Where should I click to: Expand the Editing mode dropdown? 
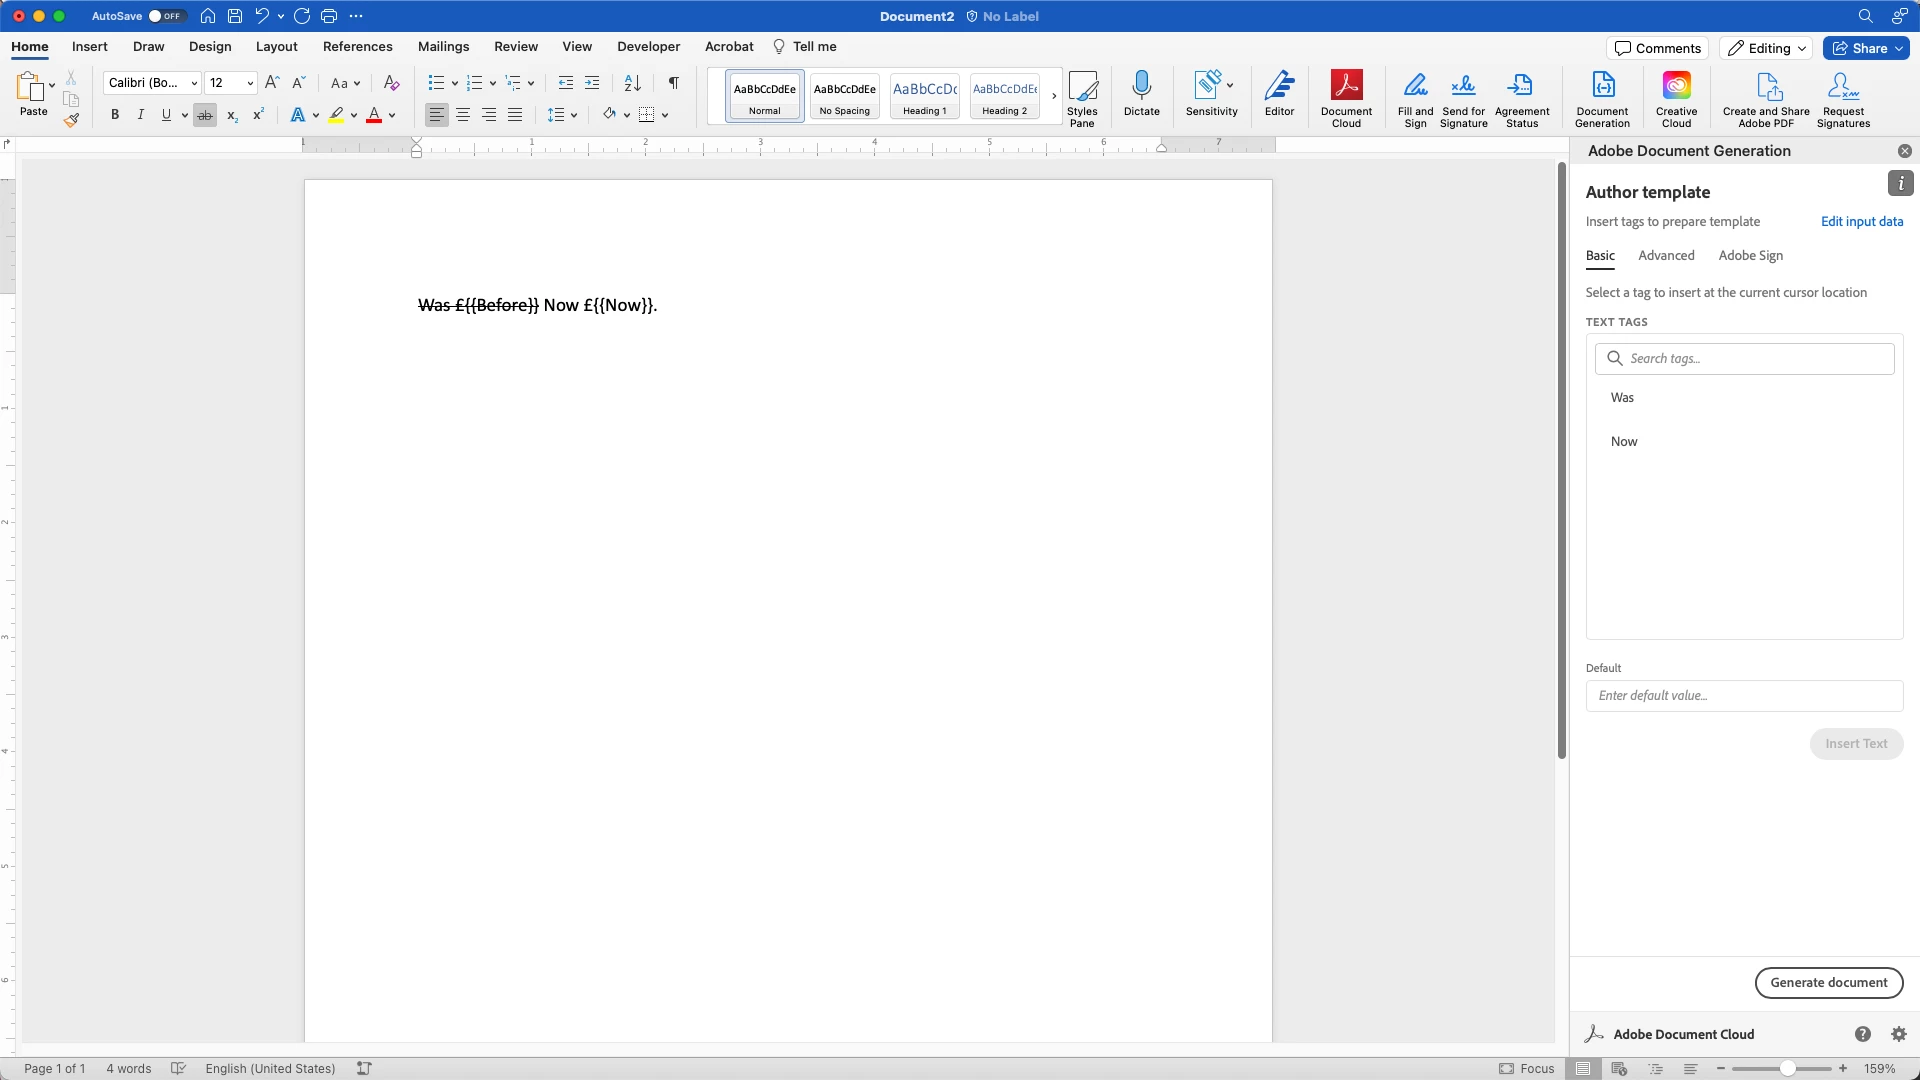pyautogui.click(x=1767, y=48)
